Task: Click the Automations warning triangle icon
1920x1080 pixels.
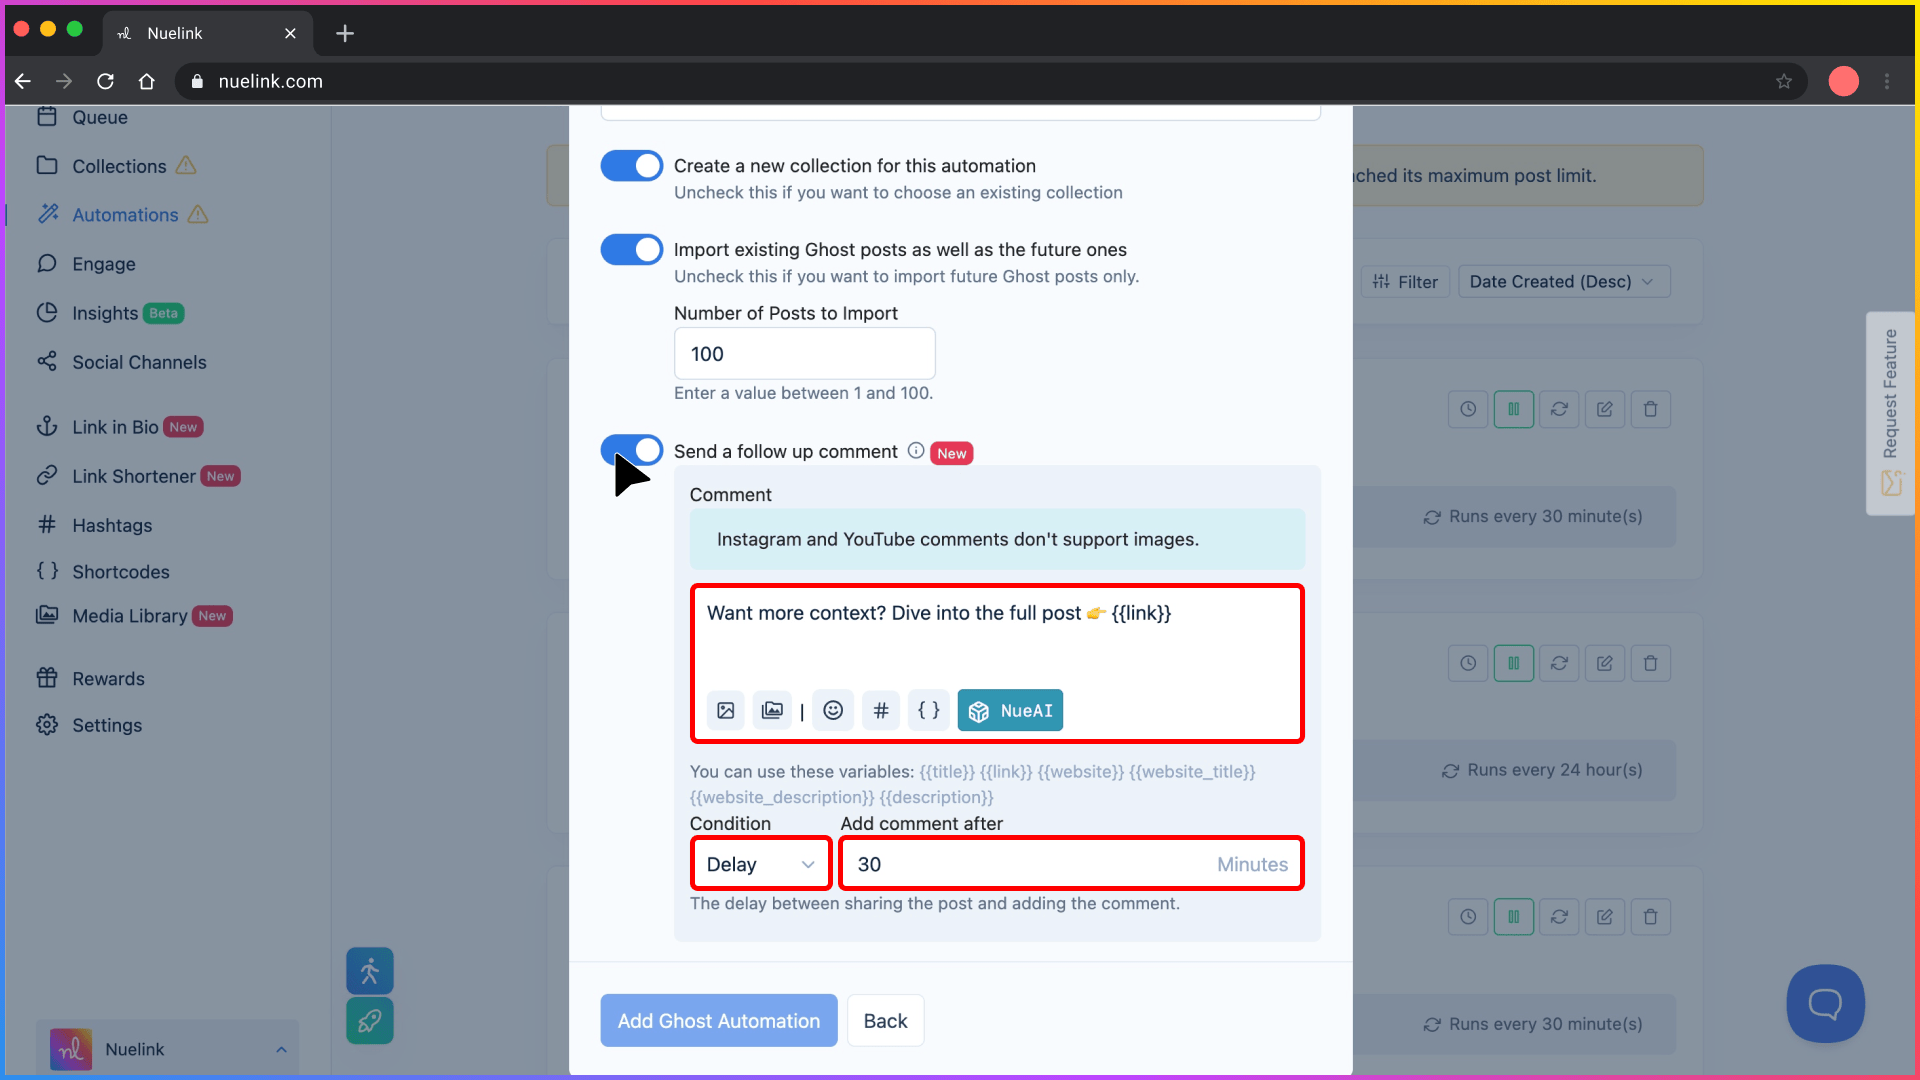Action: click(198, 215)
